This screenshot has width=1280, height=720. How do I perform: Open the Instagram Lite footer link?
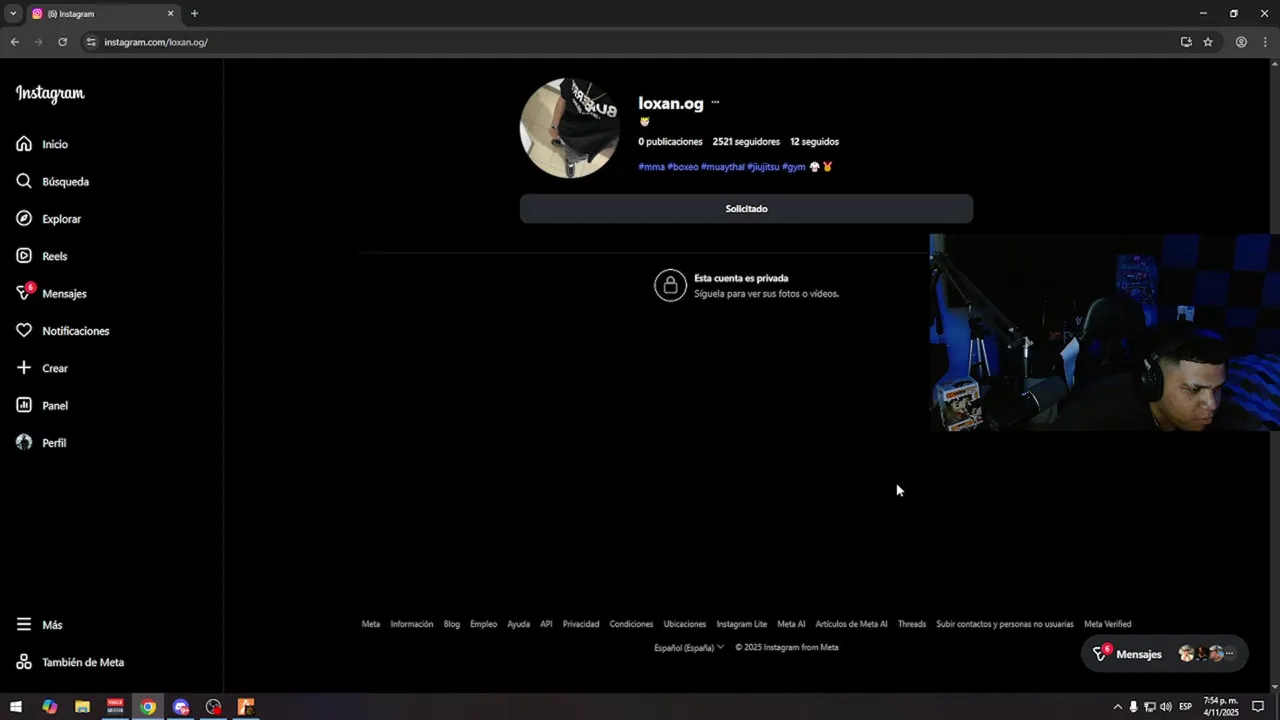click(x=742, y=624)
